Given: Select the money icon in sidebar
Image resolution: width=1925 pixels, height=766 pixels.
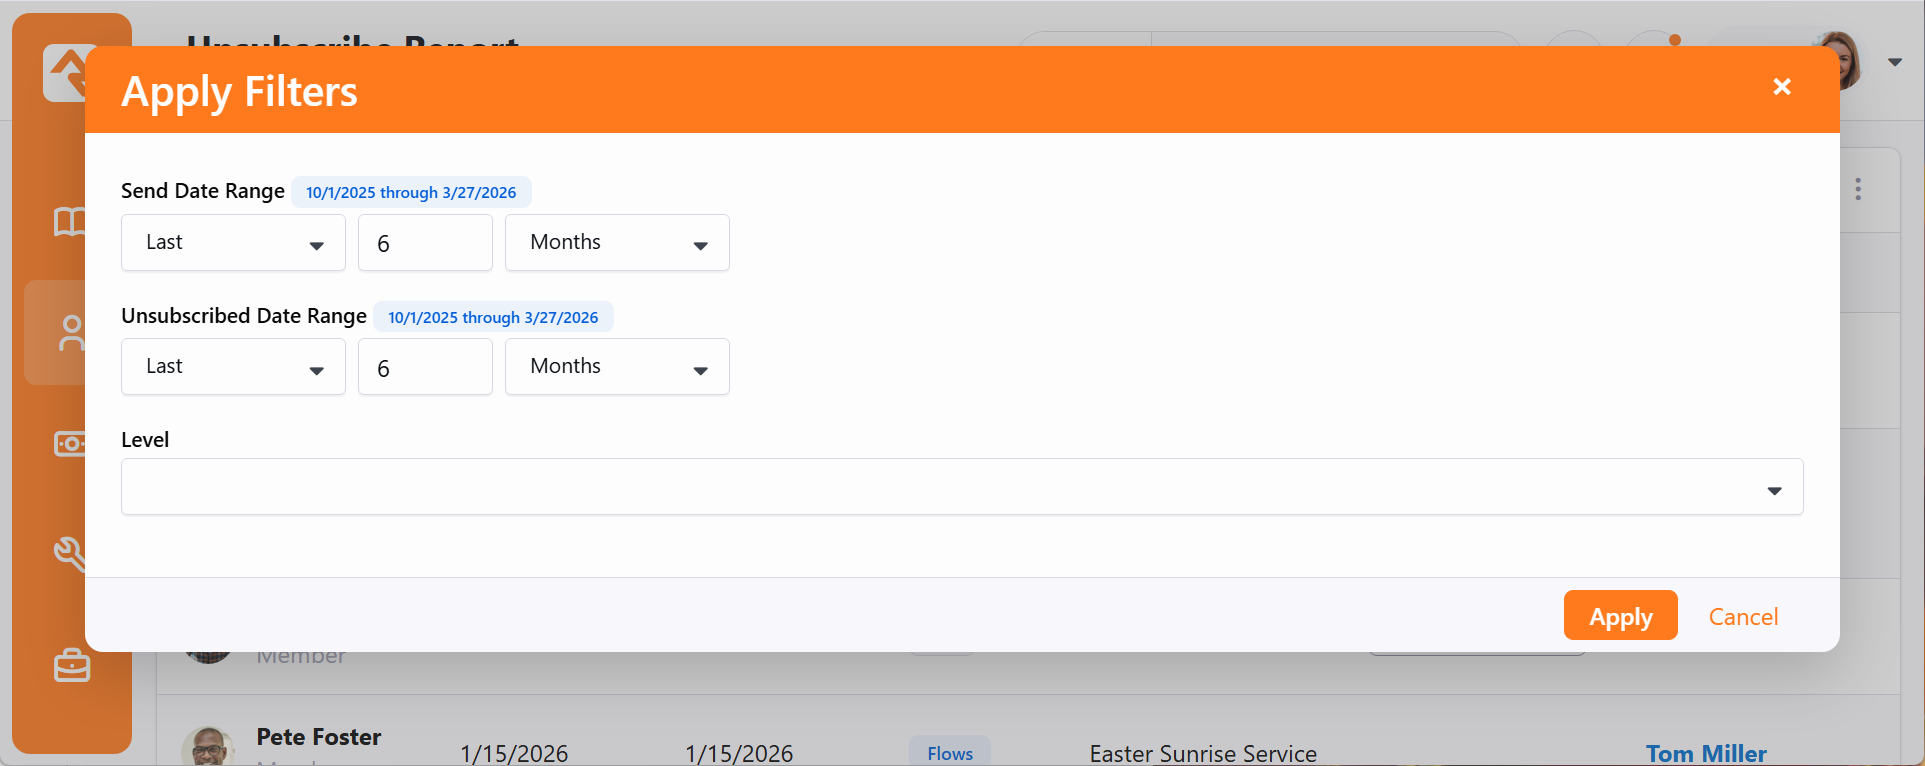Looking at the screenshot, I should click(x=68, y=443).
